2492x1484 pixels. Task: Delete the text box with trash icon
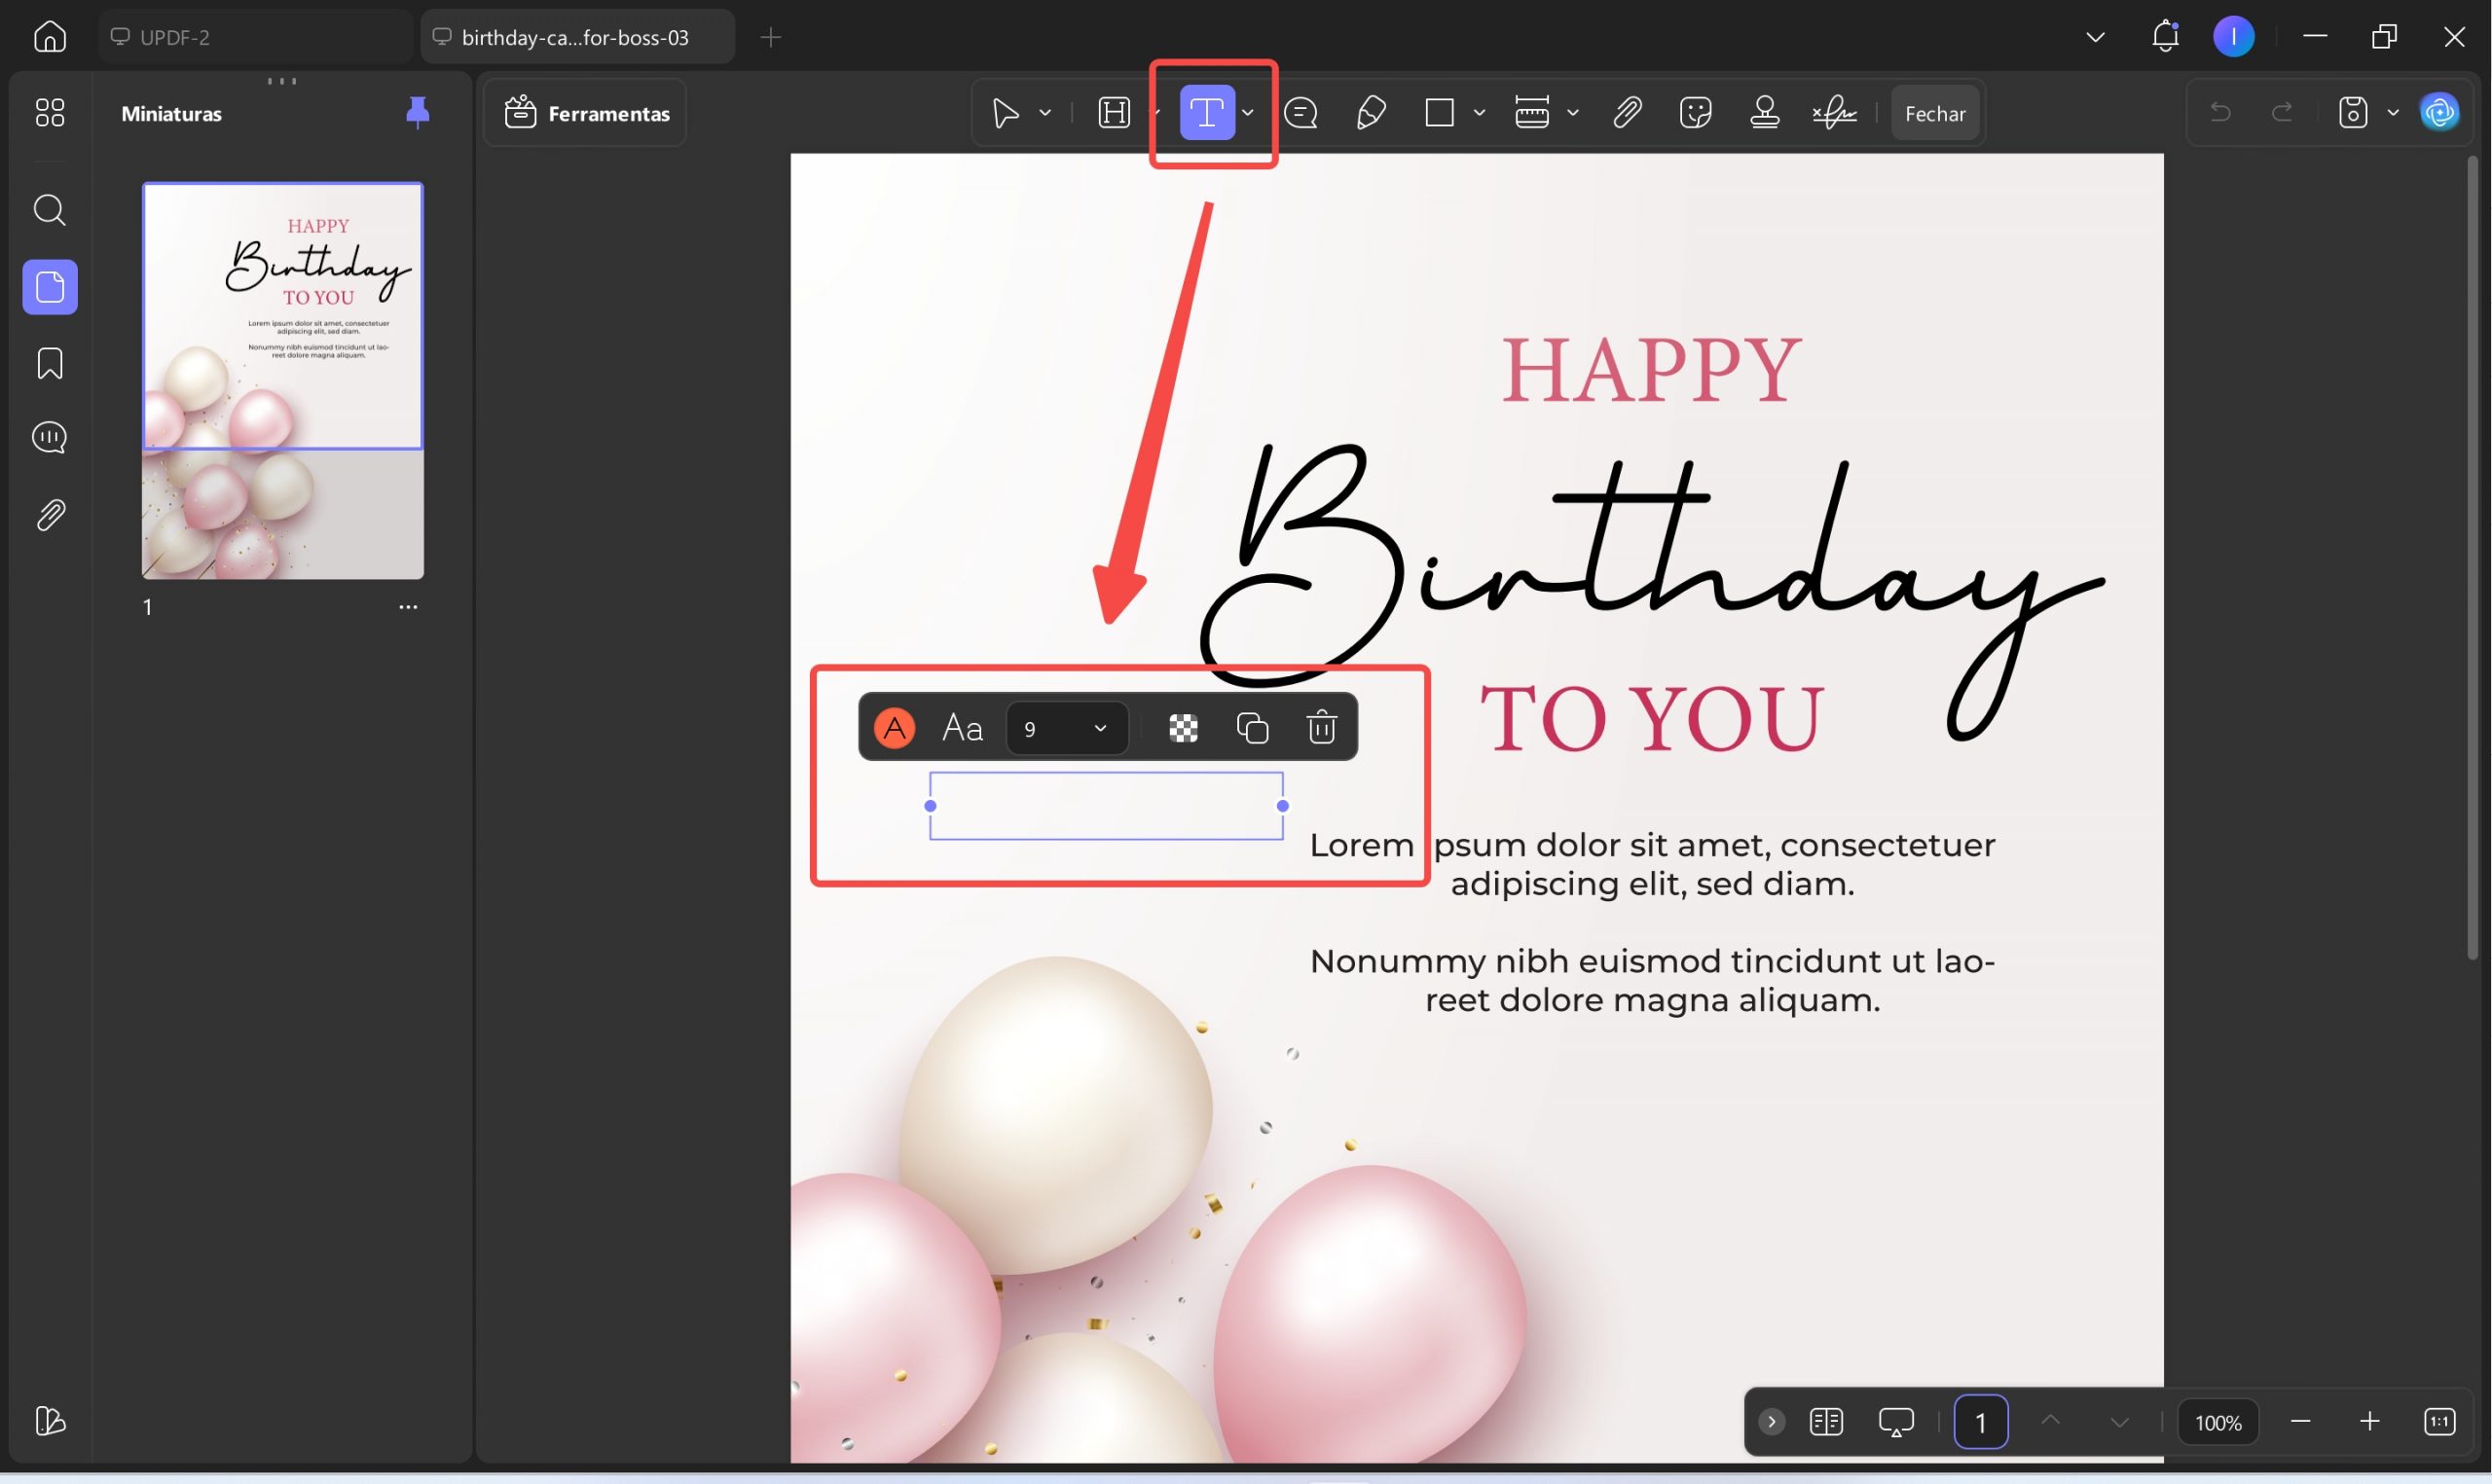tap(1322, 727)
